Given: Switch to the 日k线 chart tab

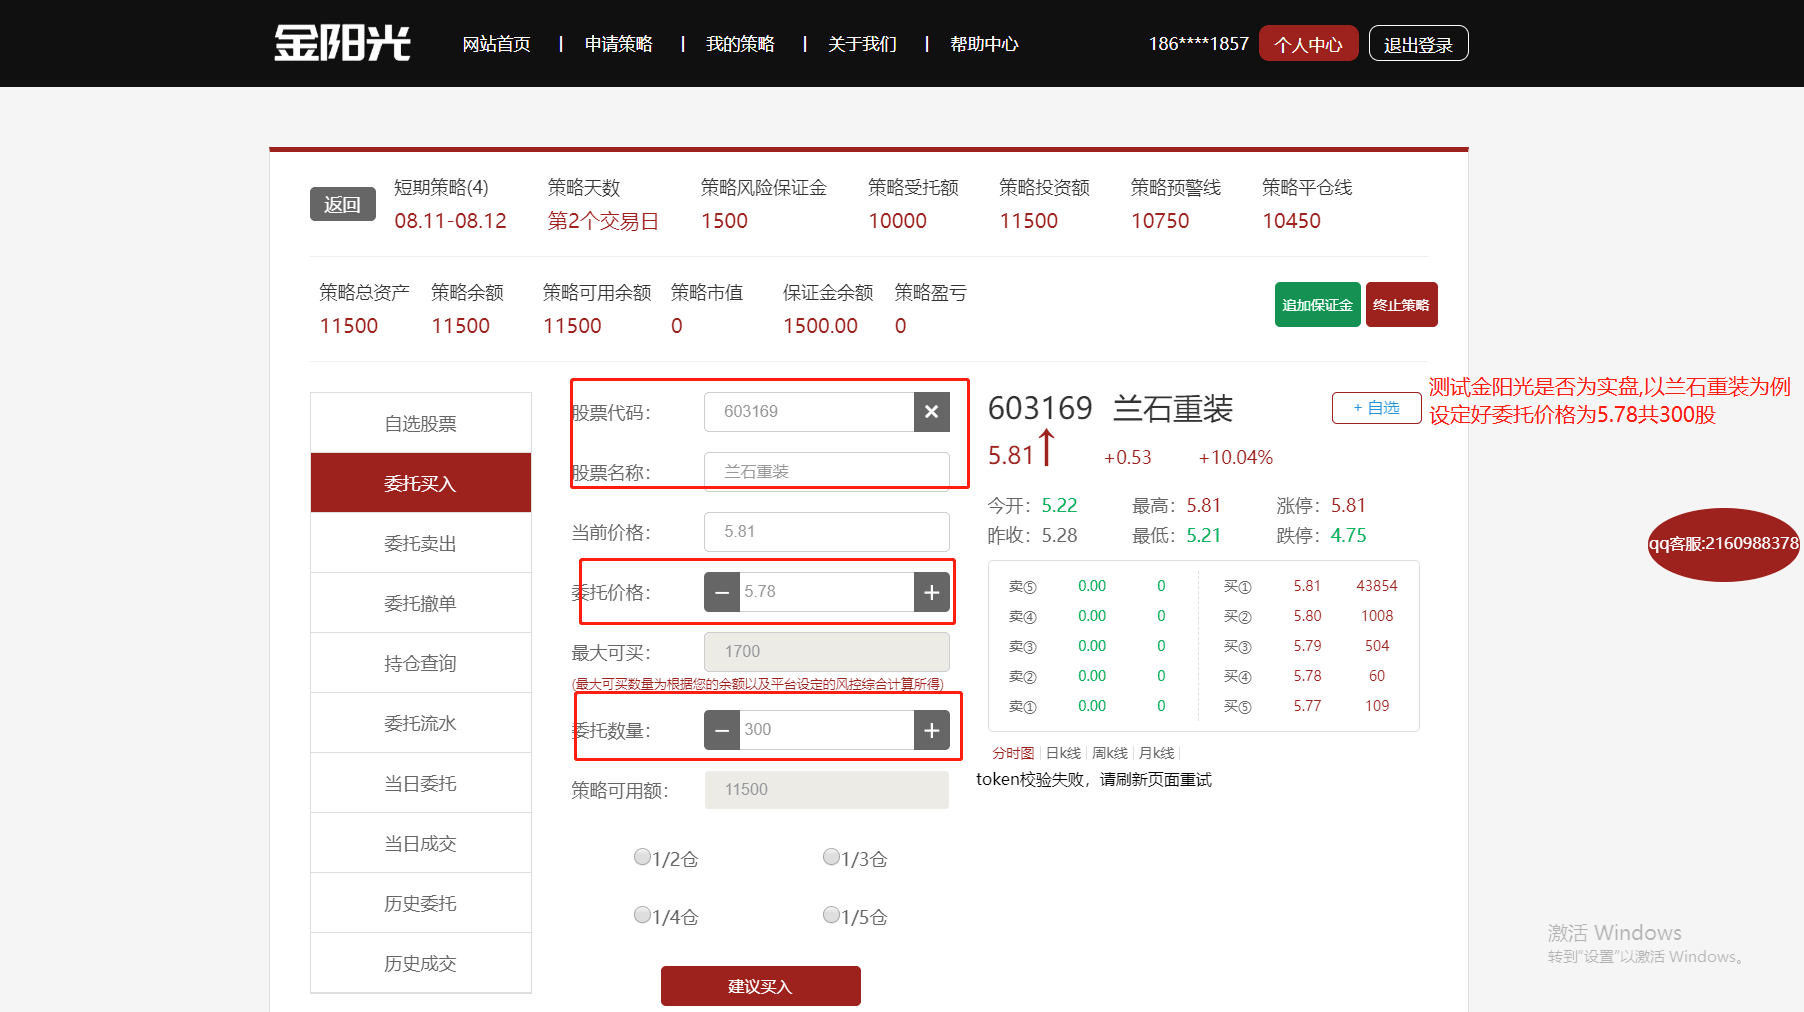Looking at the screenshot, I should pyautogui.click(x=1063, y=753).
